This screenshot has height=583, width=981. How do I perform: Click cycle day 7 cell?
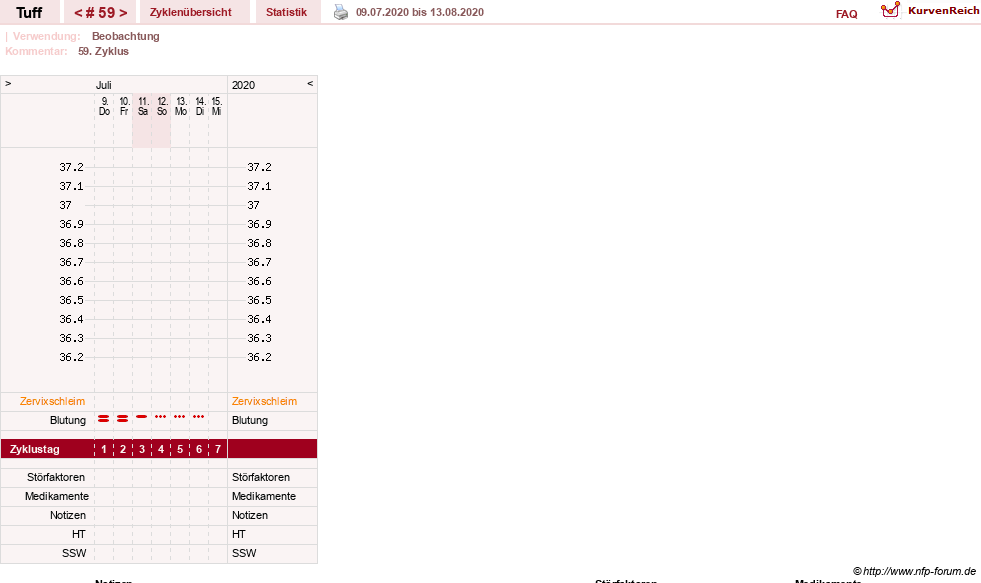[x=218, y=449]
